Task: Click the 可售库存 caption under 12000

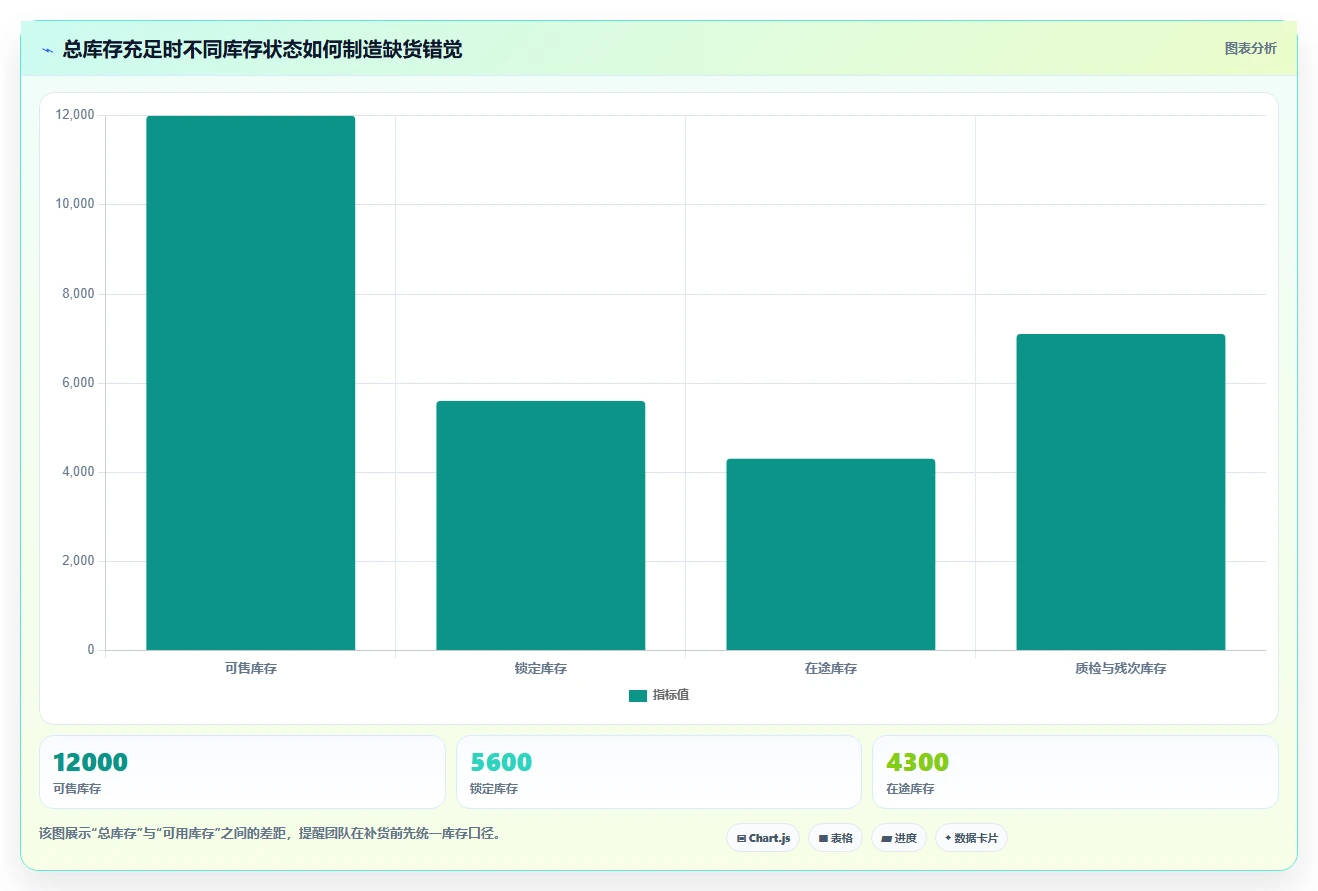Action: 77,789
